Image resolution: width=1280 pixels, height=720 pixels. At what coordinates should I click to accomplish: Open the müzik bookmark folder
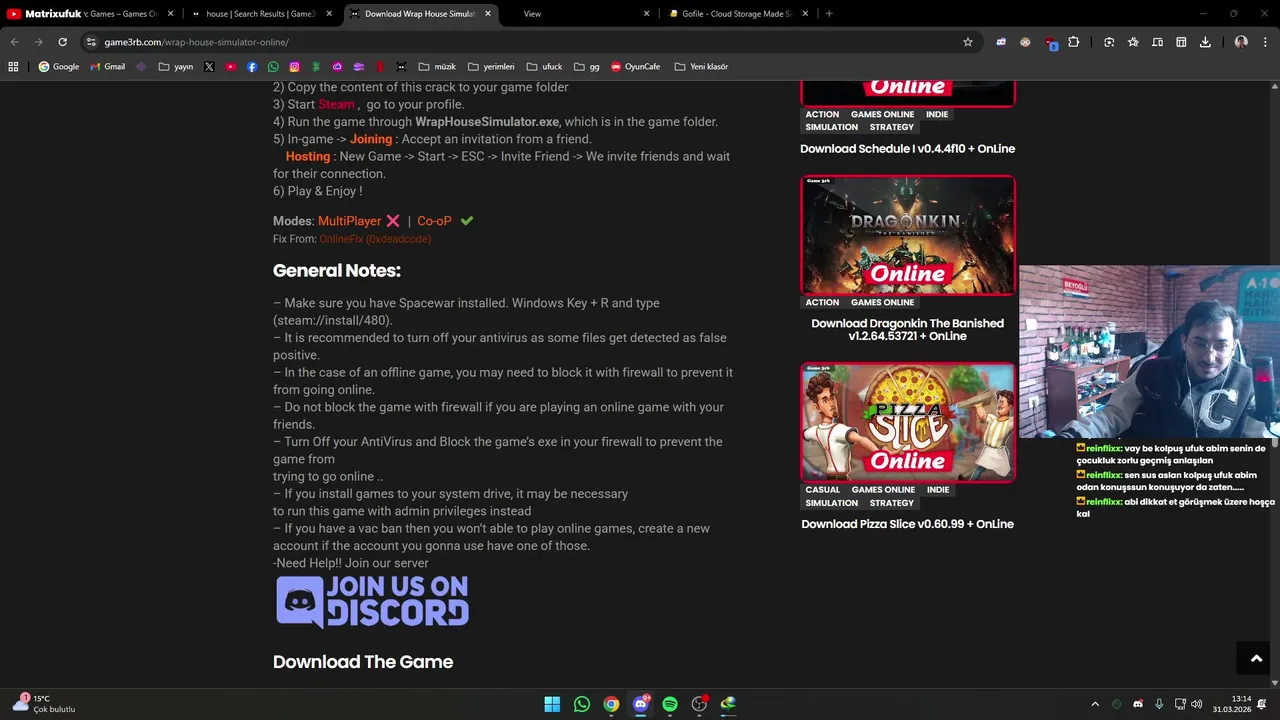(438, 67)
